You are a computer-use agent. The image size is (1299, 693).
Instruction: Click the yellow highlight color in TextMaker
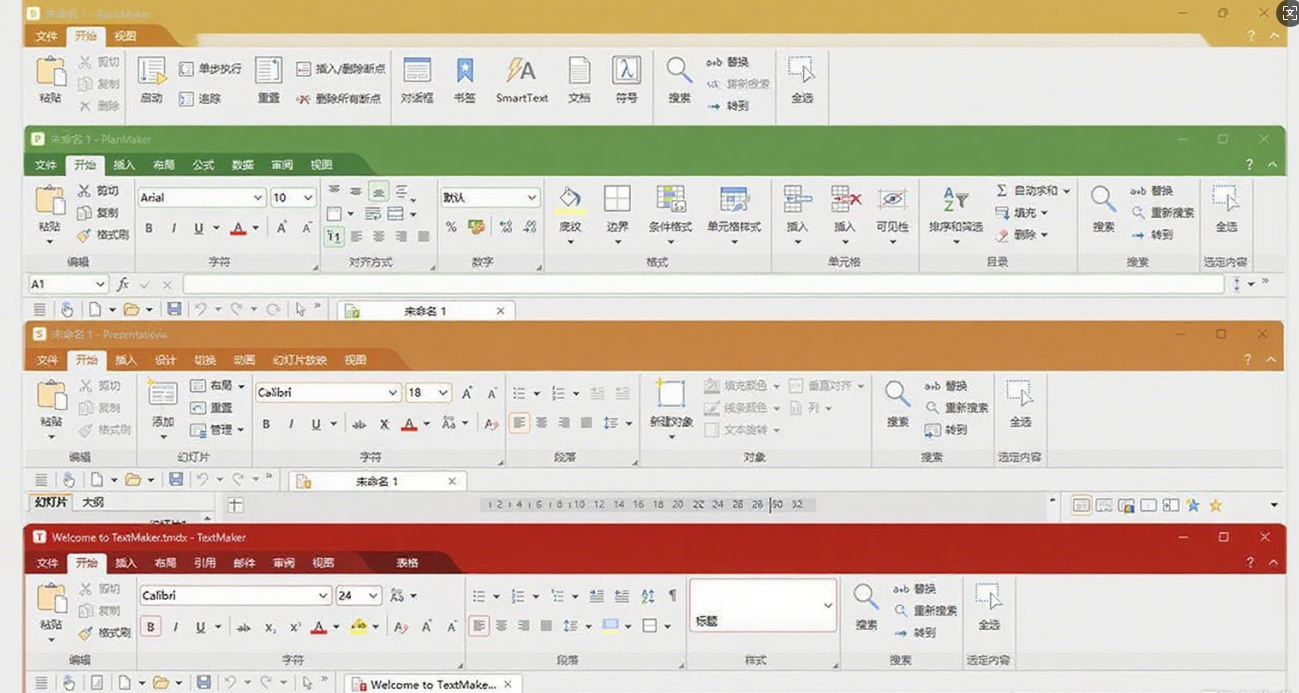(x=357, y=627)
